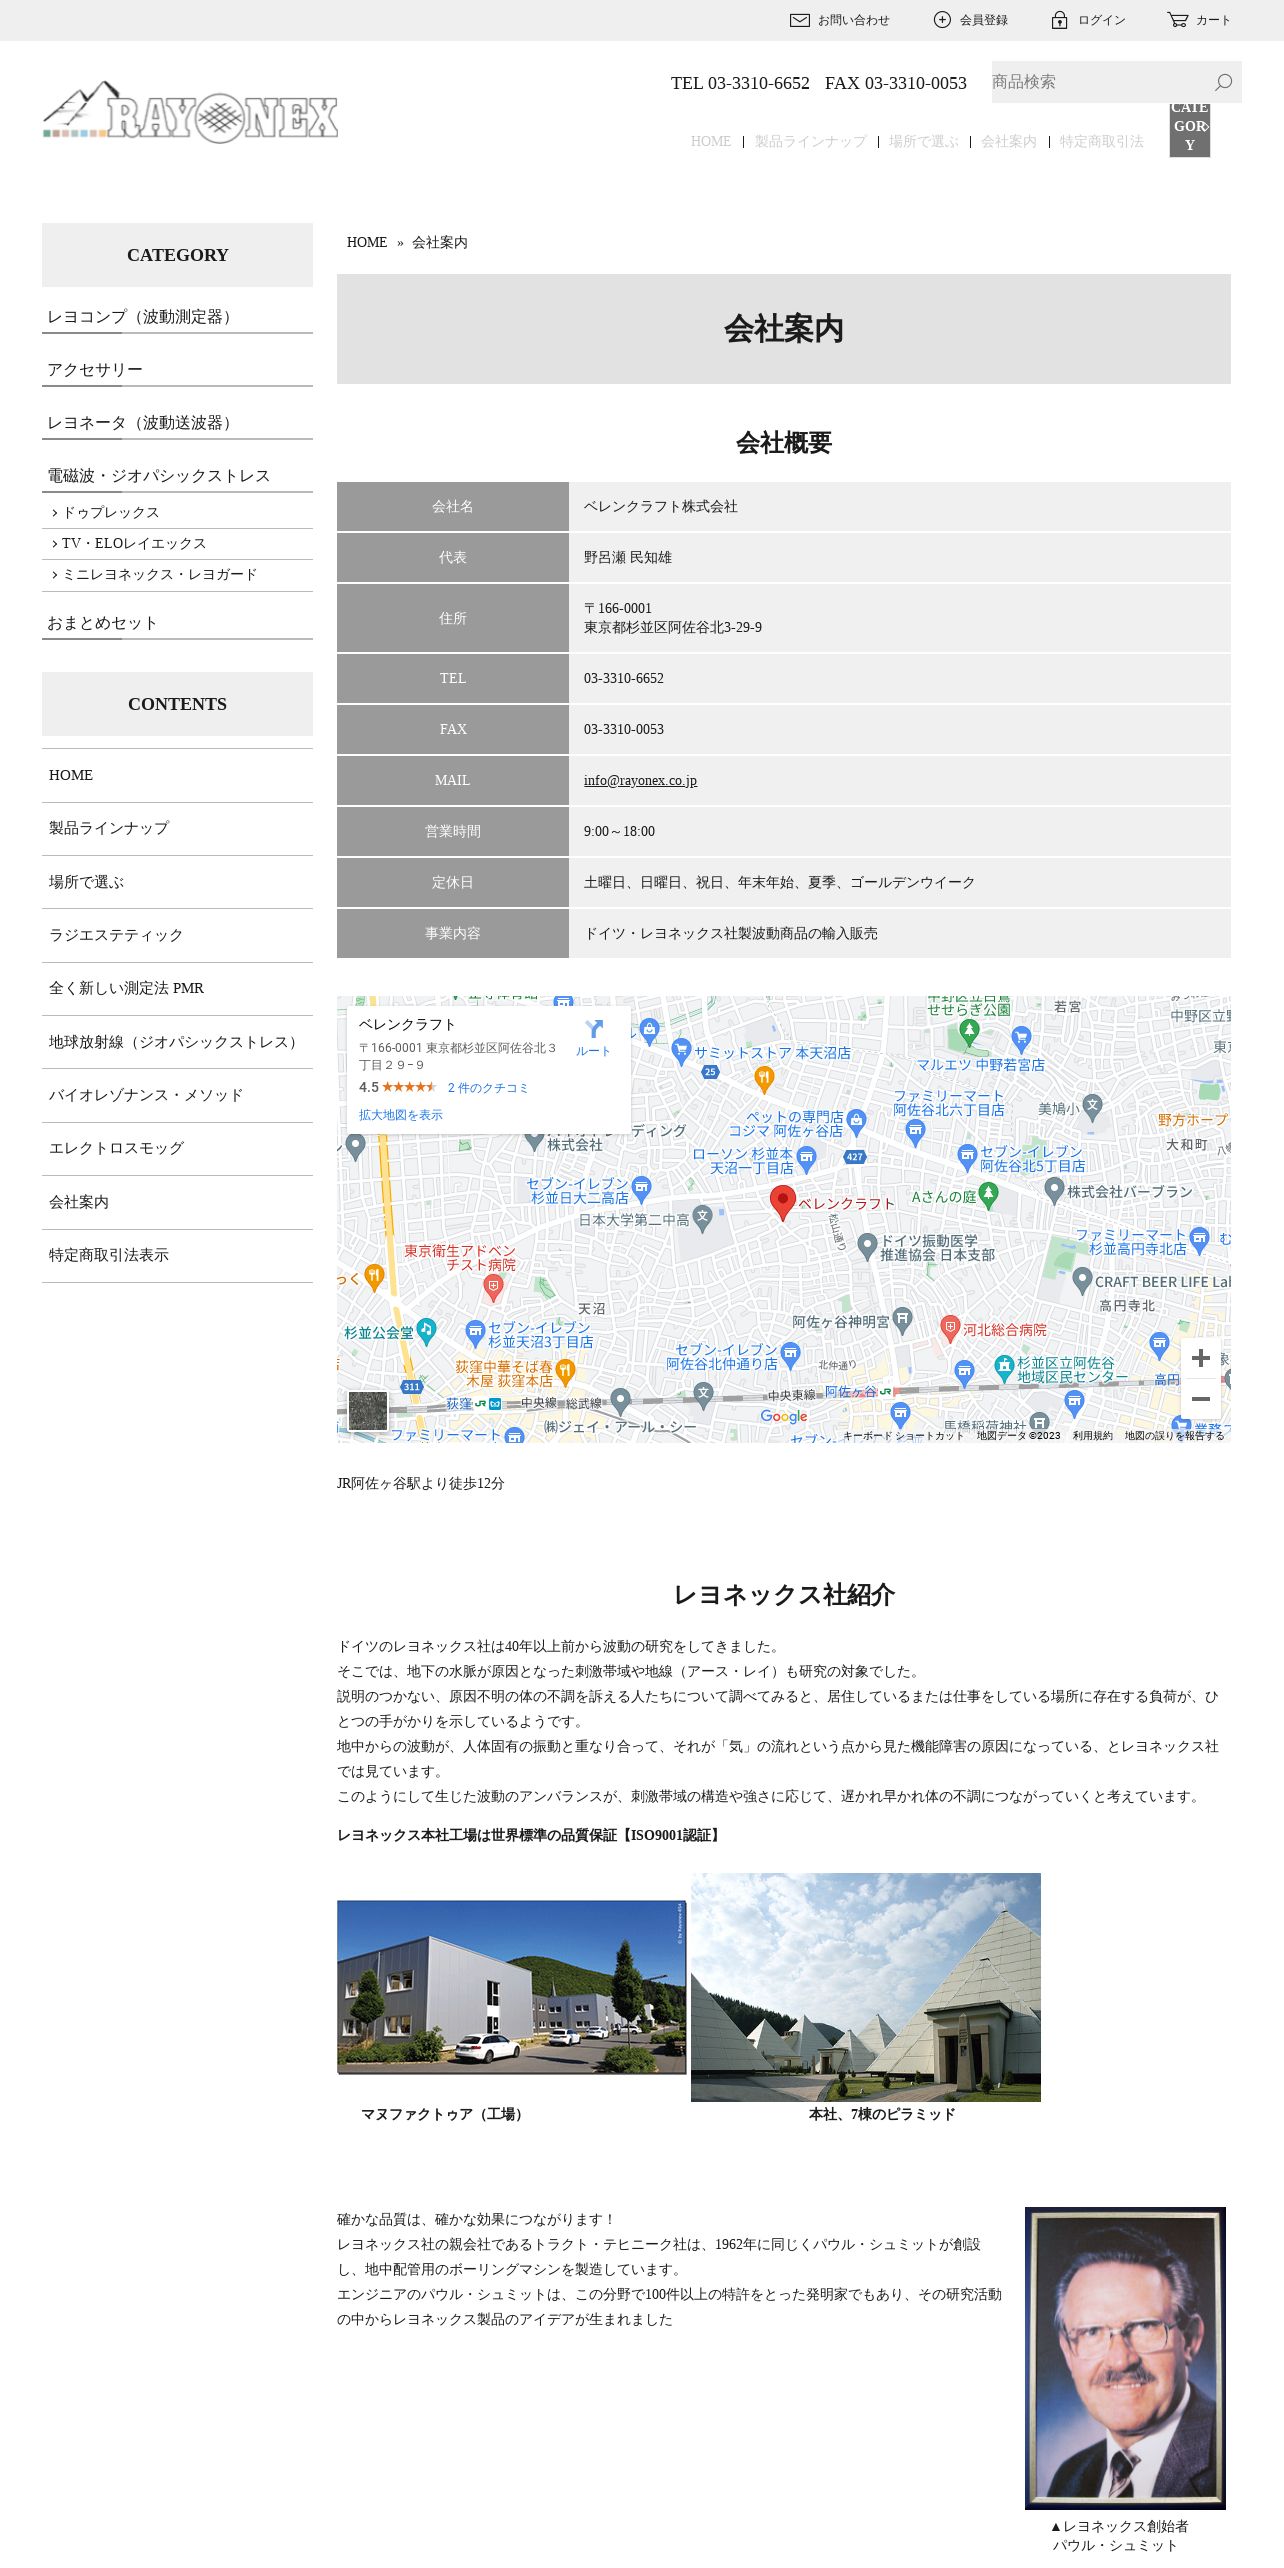Screen dimensions: 1284x2568
Task: Click the red ベレンクラフト map pin
Action: [782, 1202]
